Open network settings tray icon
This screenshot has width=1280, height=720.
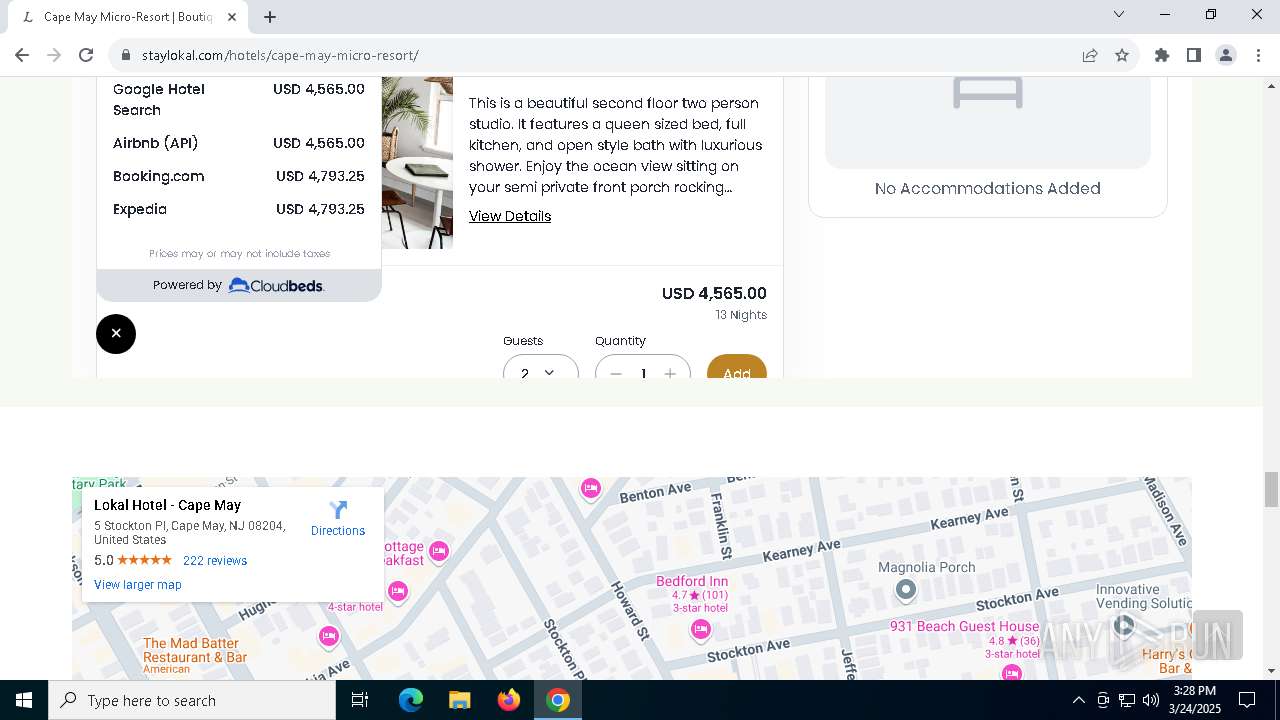[x=1126, y=700]
